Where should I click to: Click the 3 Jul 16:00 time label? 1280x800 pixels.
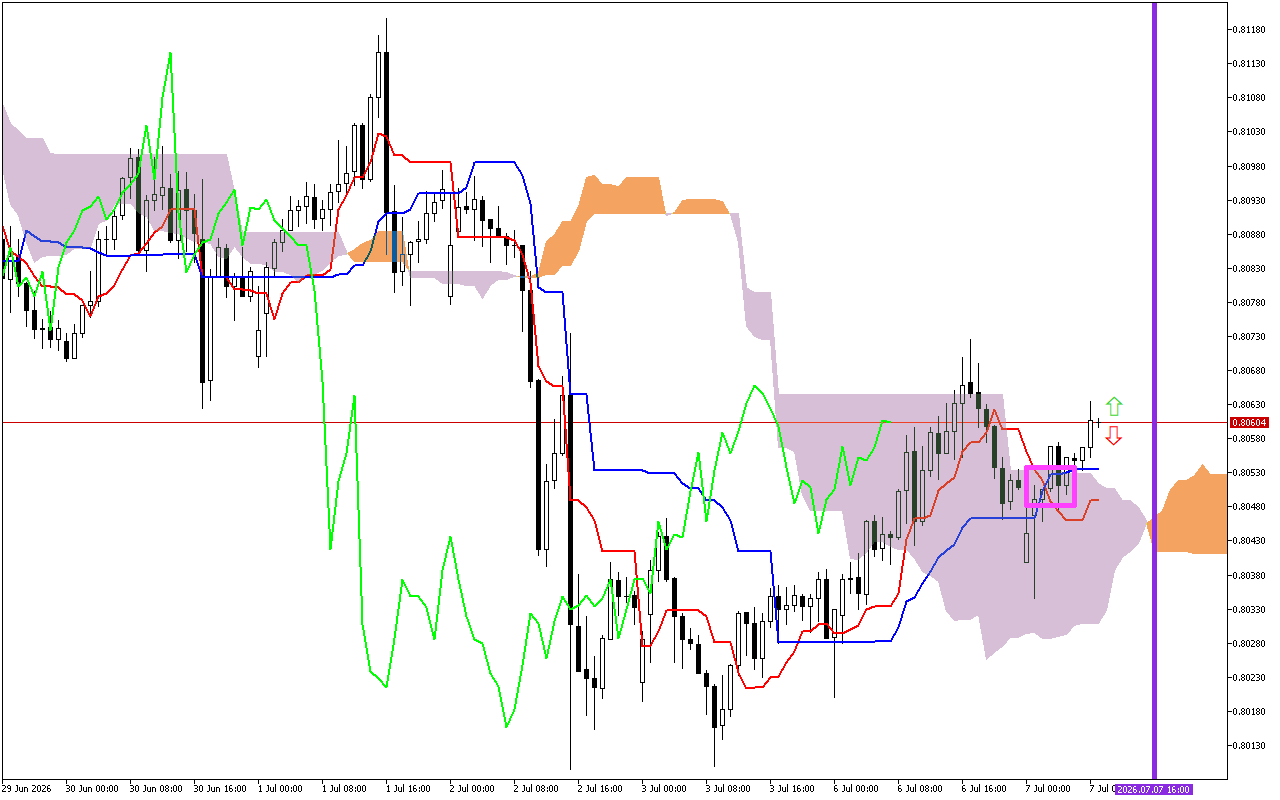(791, 789)
